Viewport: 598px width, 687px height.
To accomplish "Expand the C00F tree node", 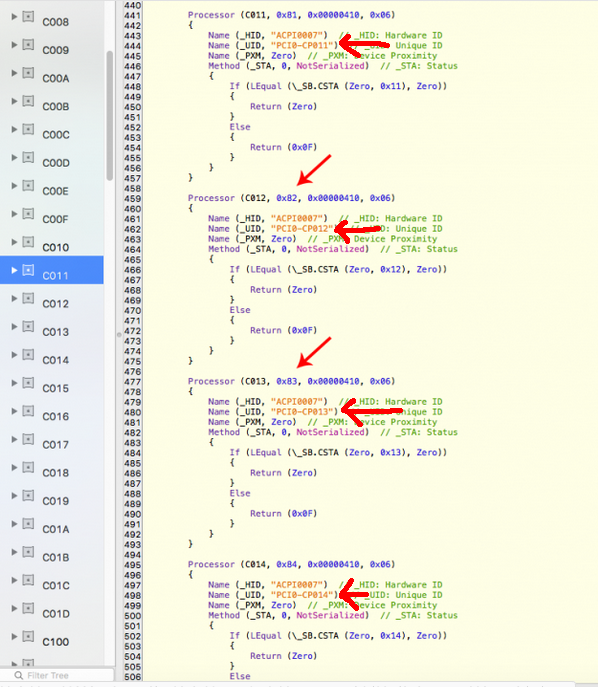I will pos(14,214).
